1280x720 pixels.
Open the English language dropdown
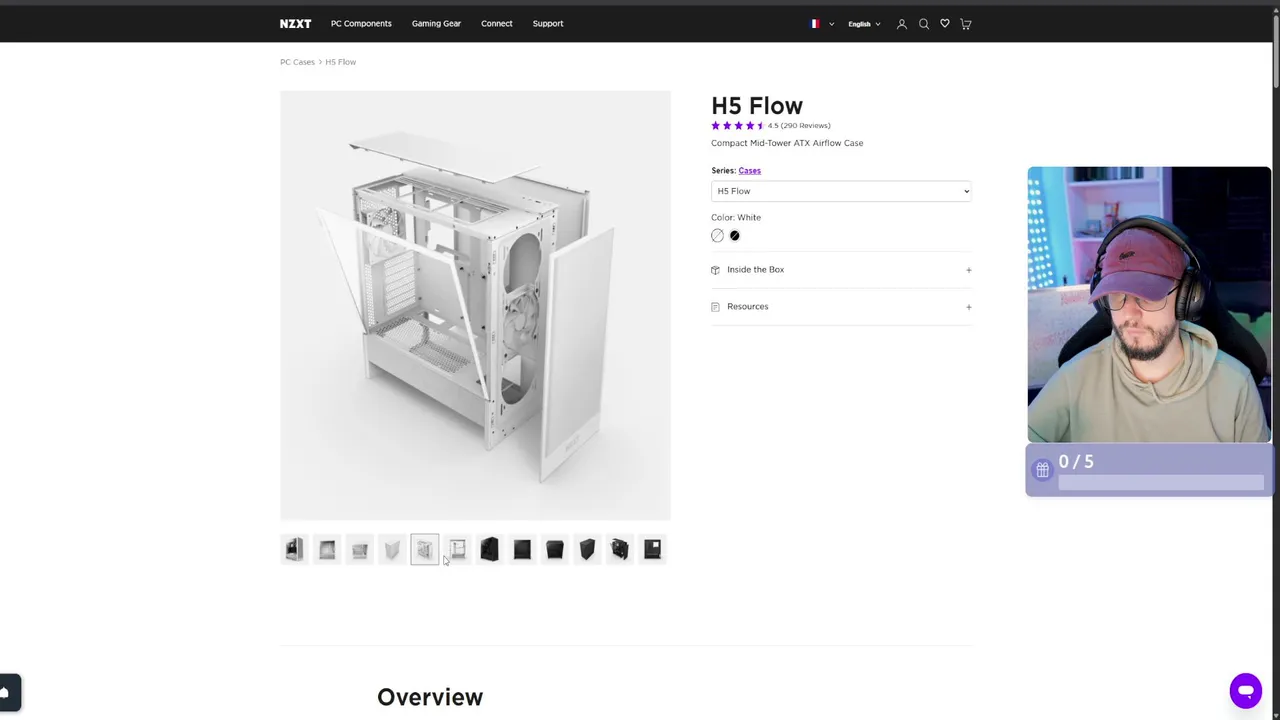pyautogui.click(x=864, y=24)
